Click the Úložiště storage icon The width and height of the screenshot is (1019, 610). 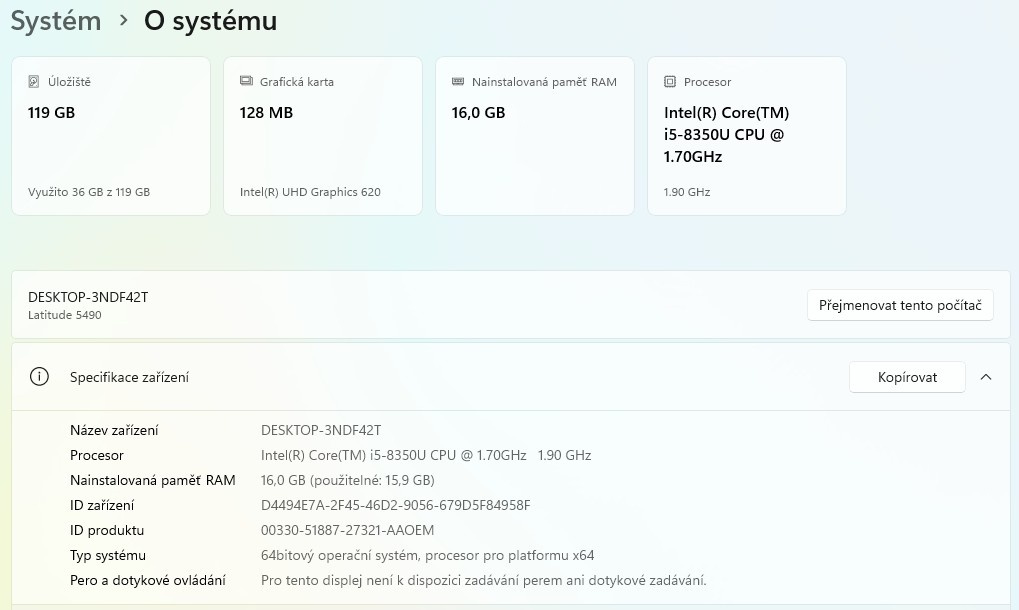tap(33, 81)
